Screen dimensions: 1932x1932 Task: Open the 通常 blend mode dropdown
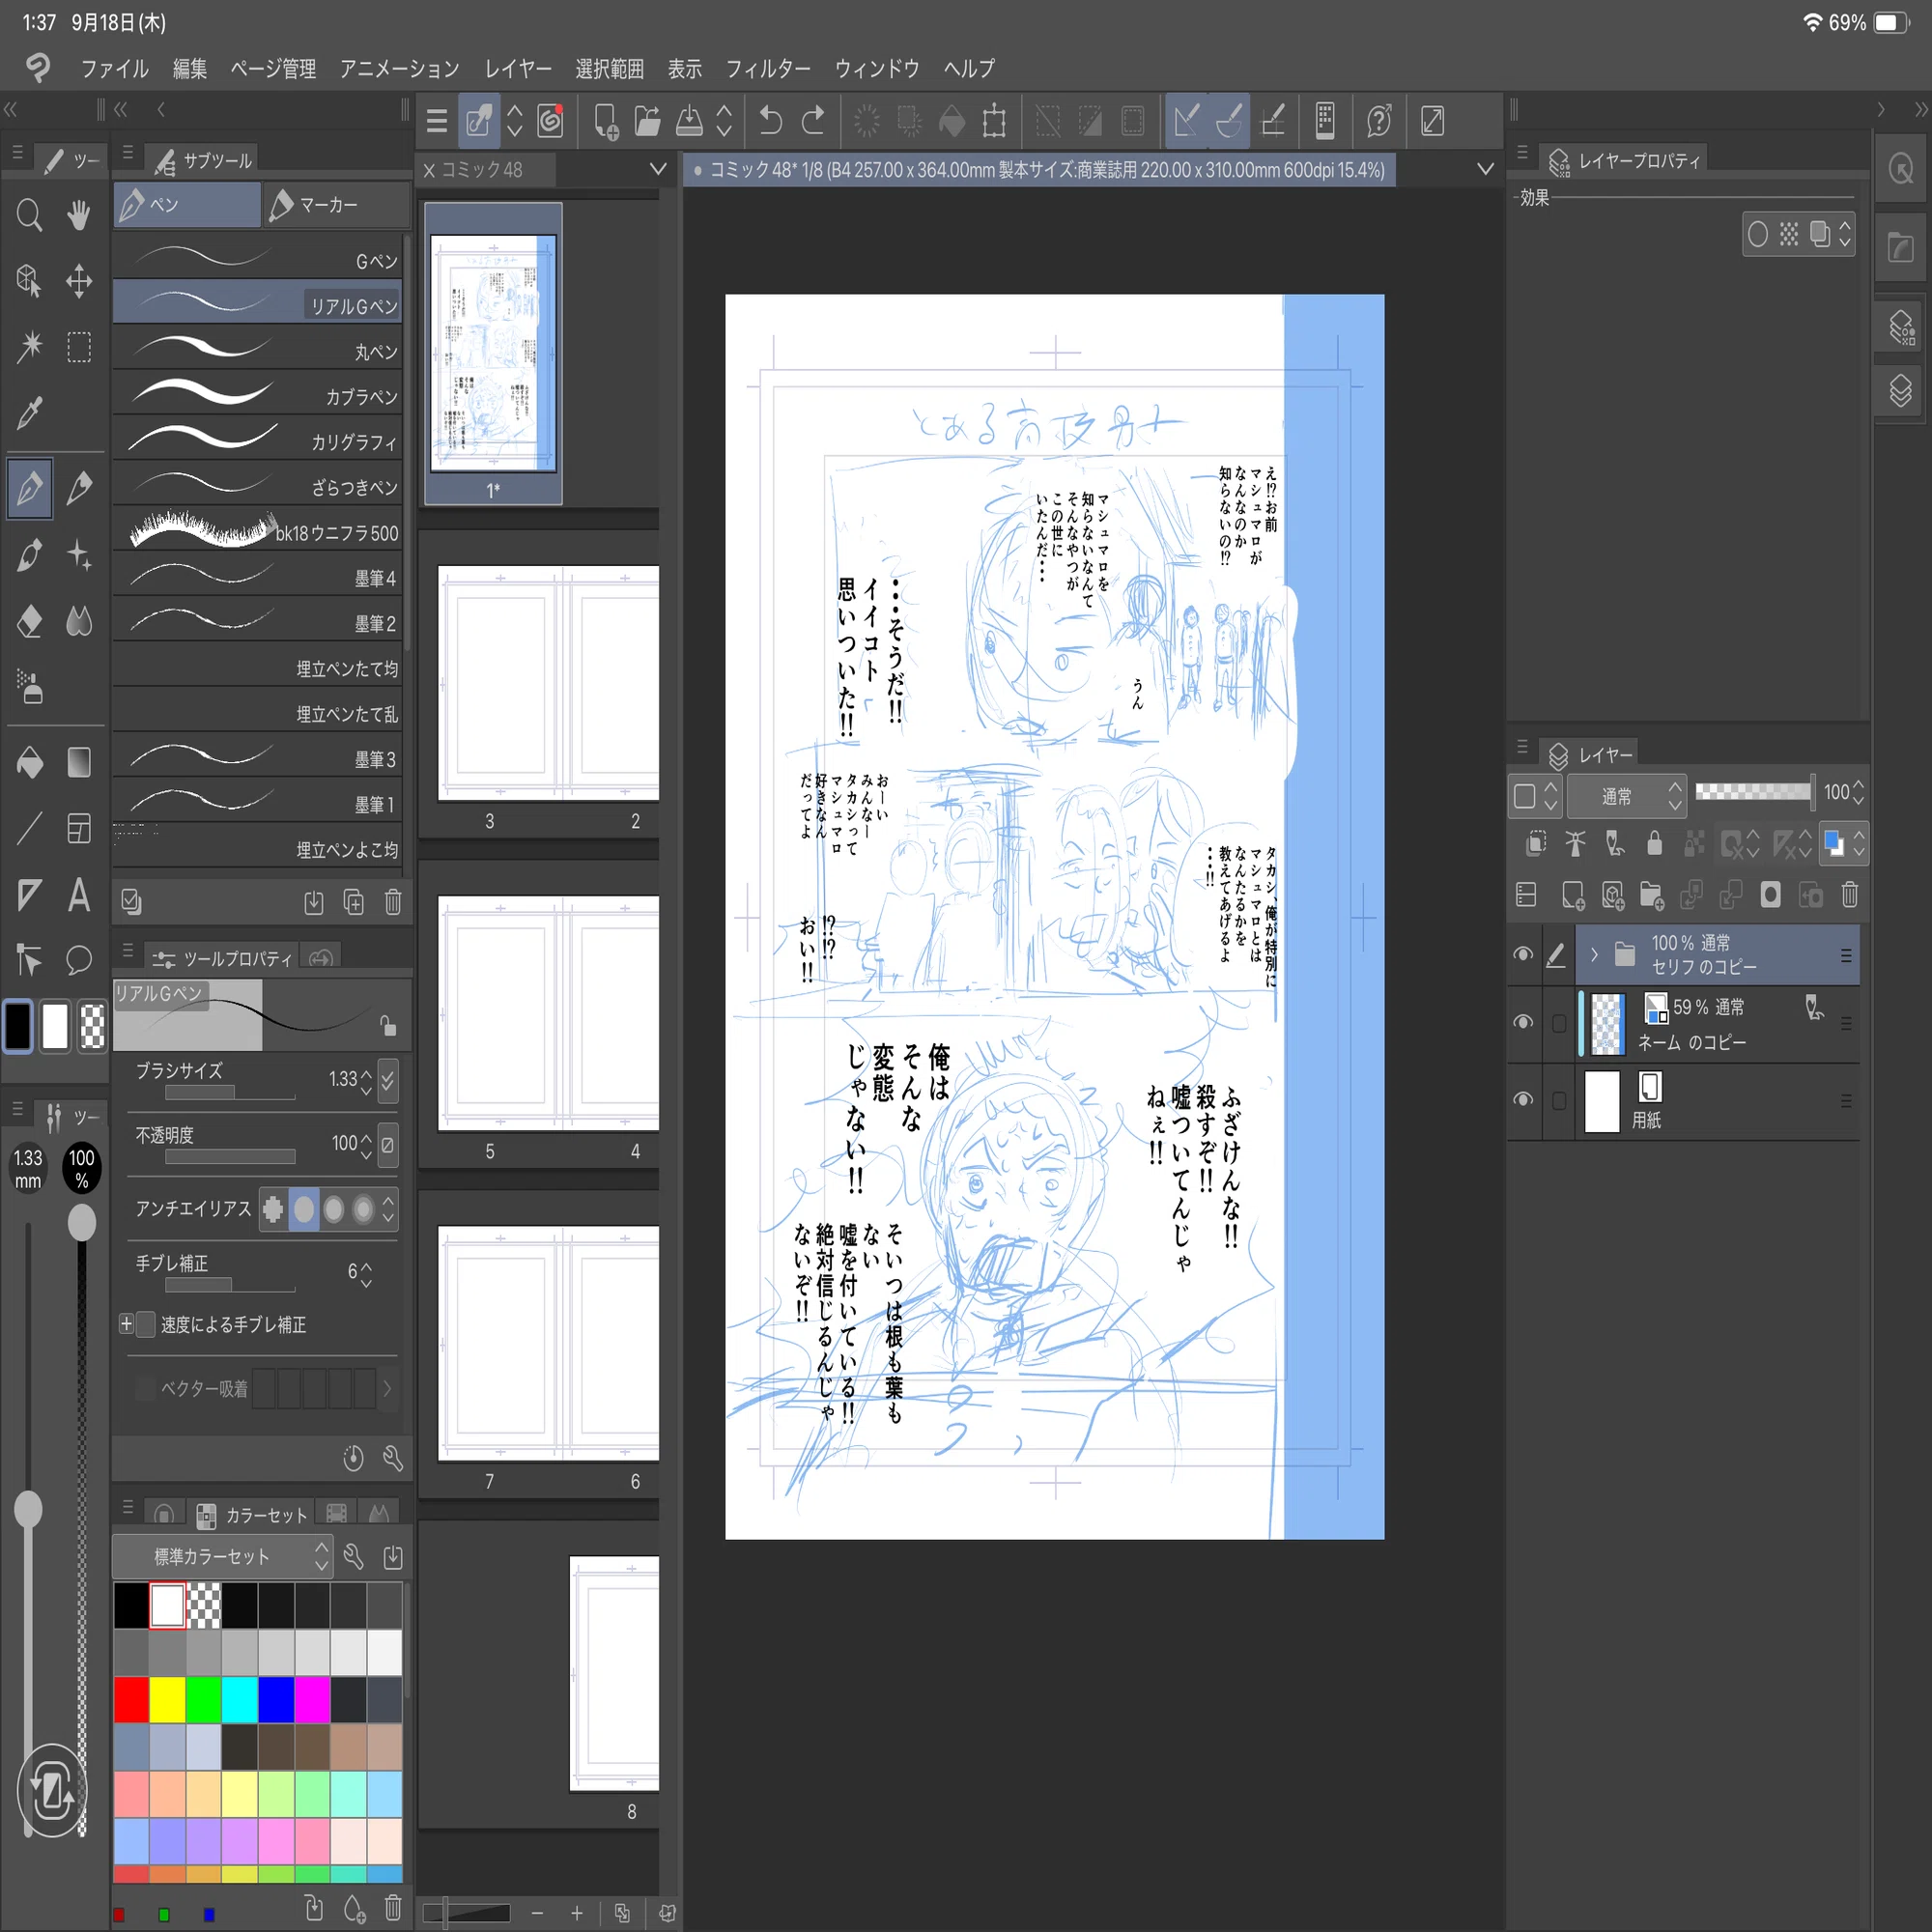pos(1627,796)
